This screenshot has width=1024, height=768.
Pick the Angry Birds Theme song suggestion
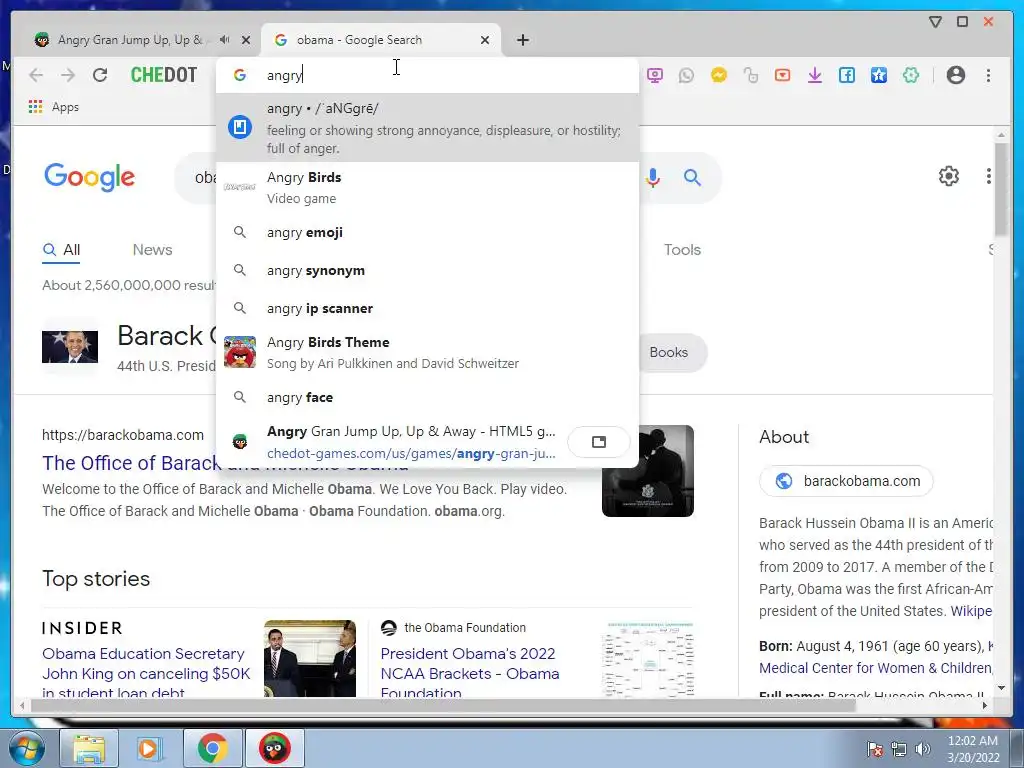point(428,353)
